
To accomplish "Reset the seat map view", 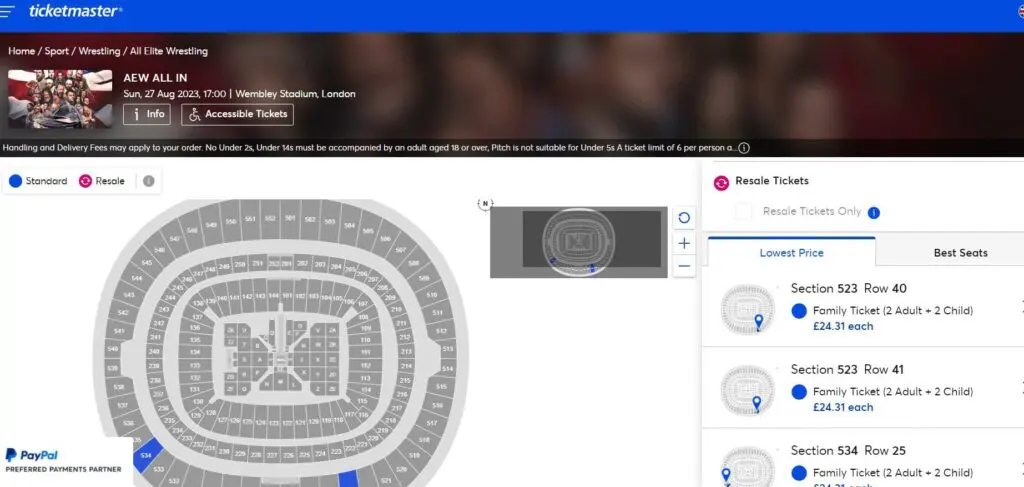I will point(684,218).
